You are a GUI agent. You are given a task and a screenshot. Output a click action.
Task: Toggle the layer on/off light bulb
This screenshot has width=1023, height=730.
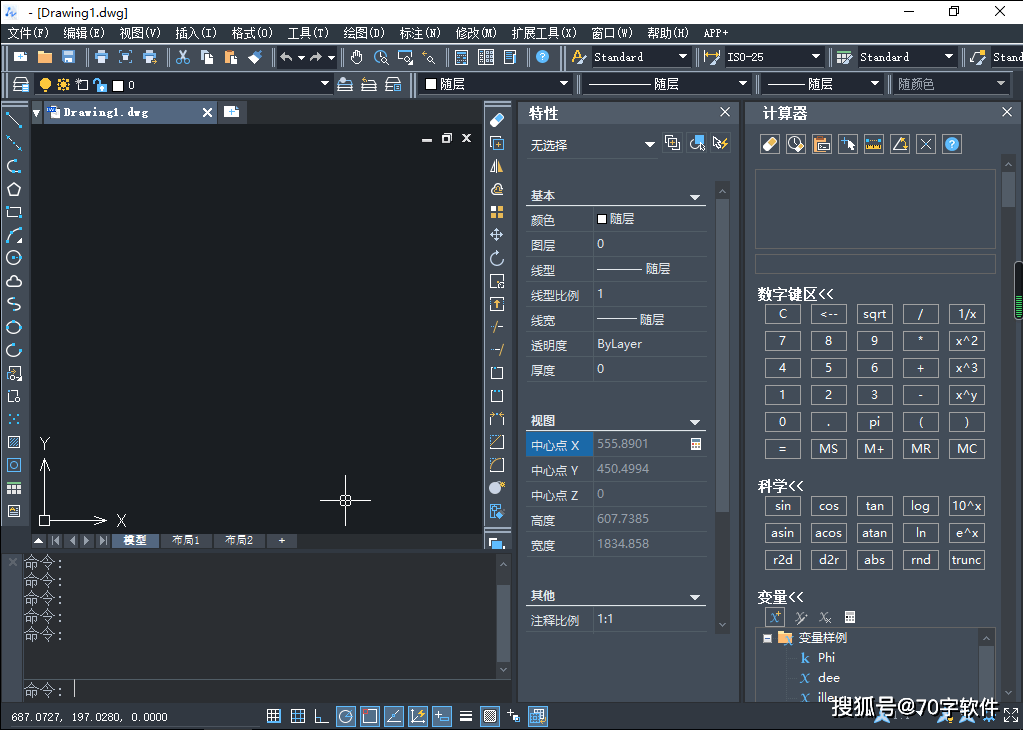coord(45,85)
